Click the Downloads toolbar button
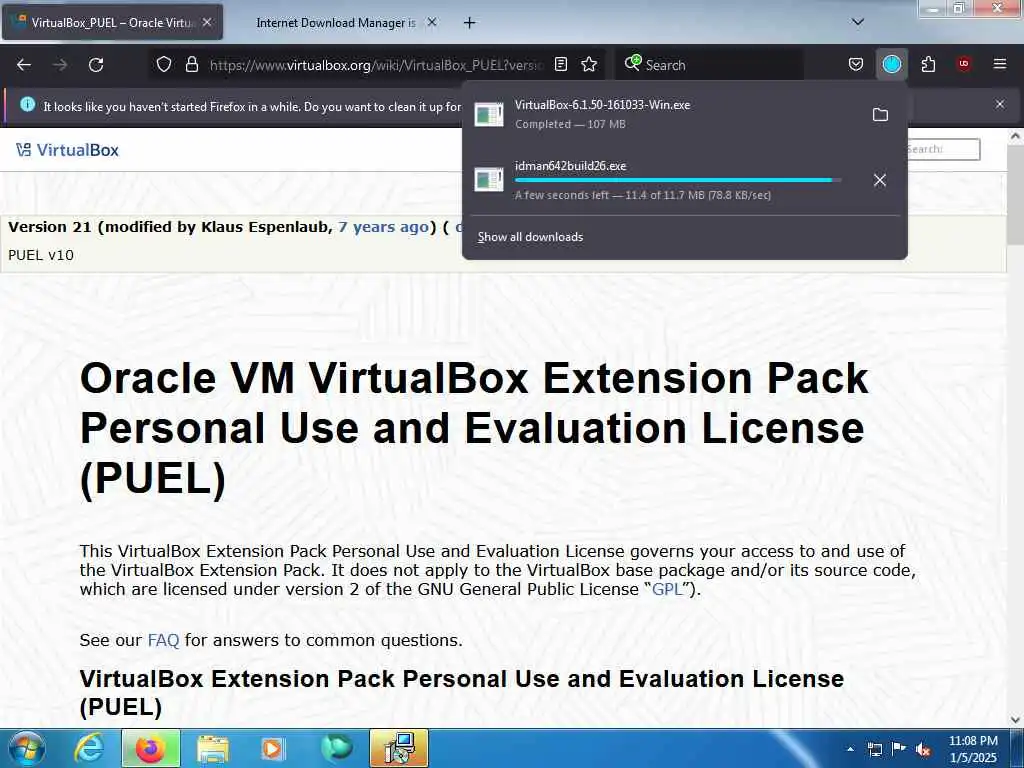The image size is (1024, 768). coord(891,64)
